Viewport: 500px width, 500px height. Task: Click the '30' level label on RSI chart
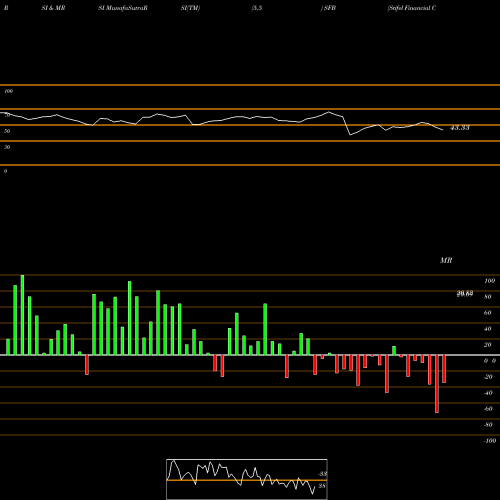tap(7, 147)
